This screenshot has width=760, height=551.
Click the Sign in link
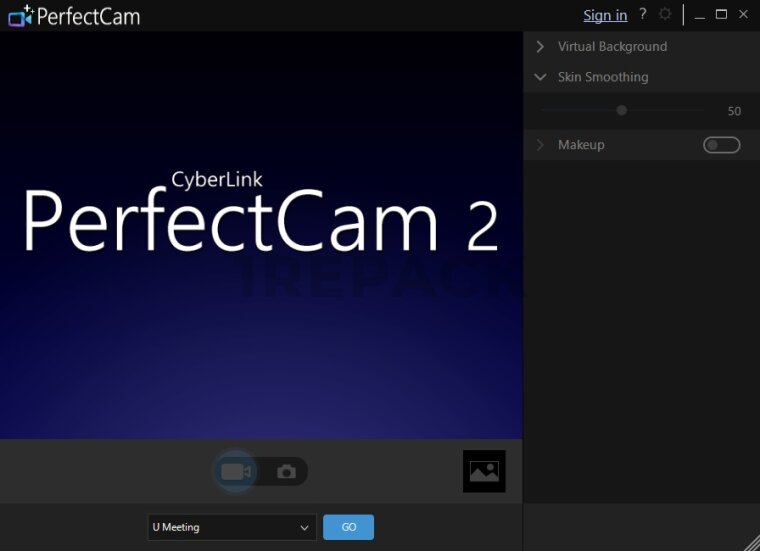605,15
